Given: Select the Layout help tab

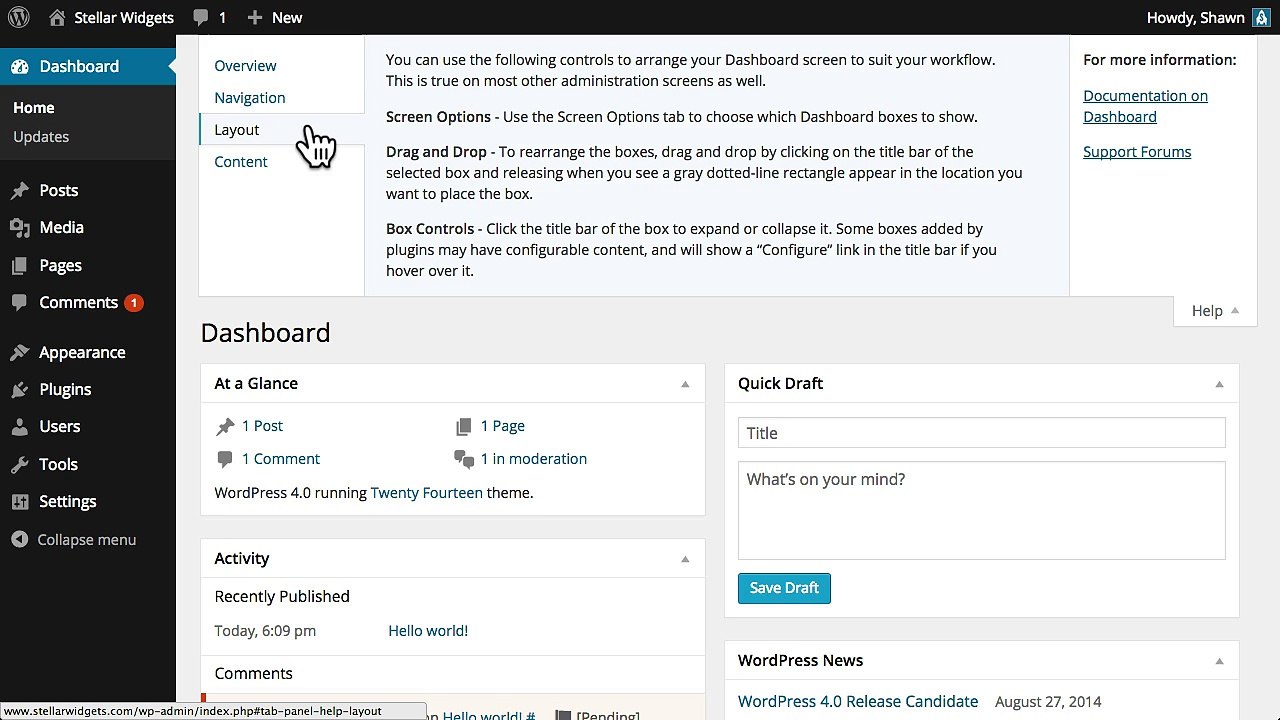Looking at the screenshot, I should (237, 130).
